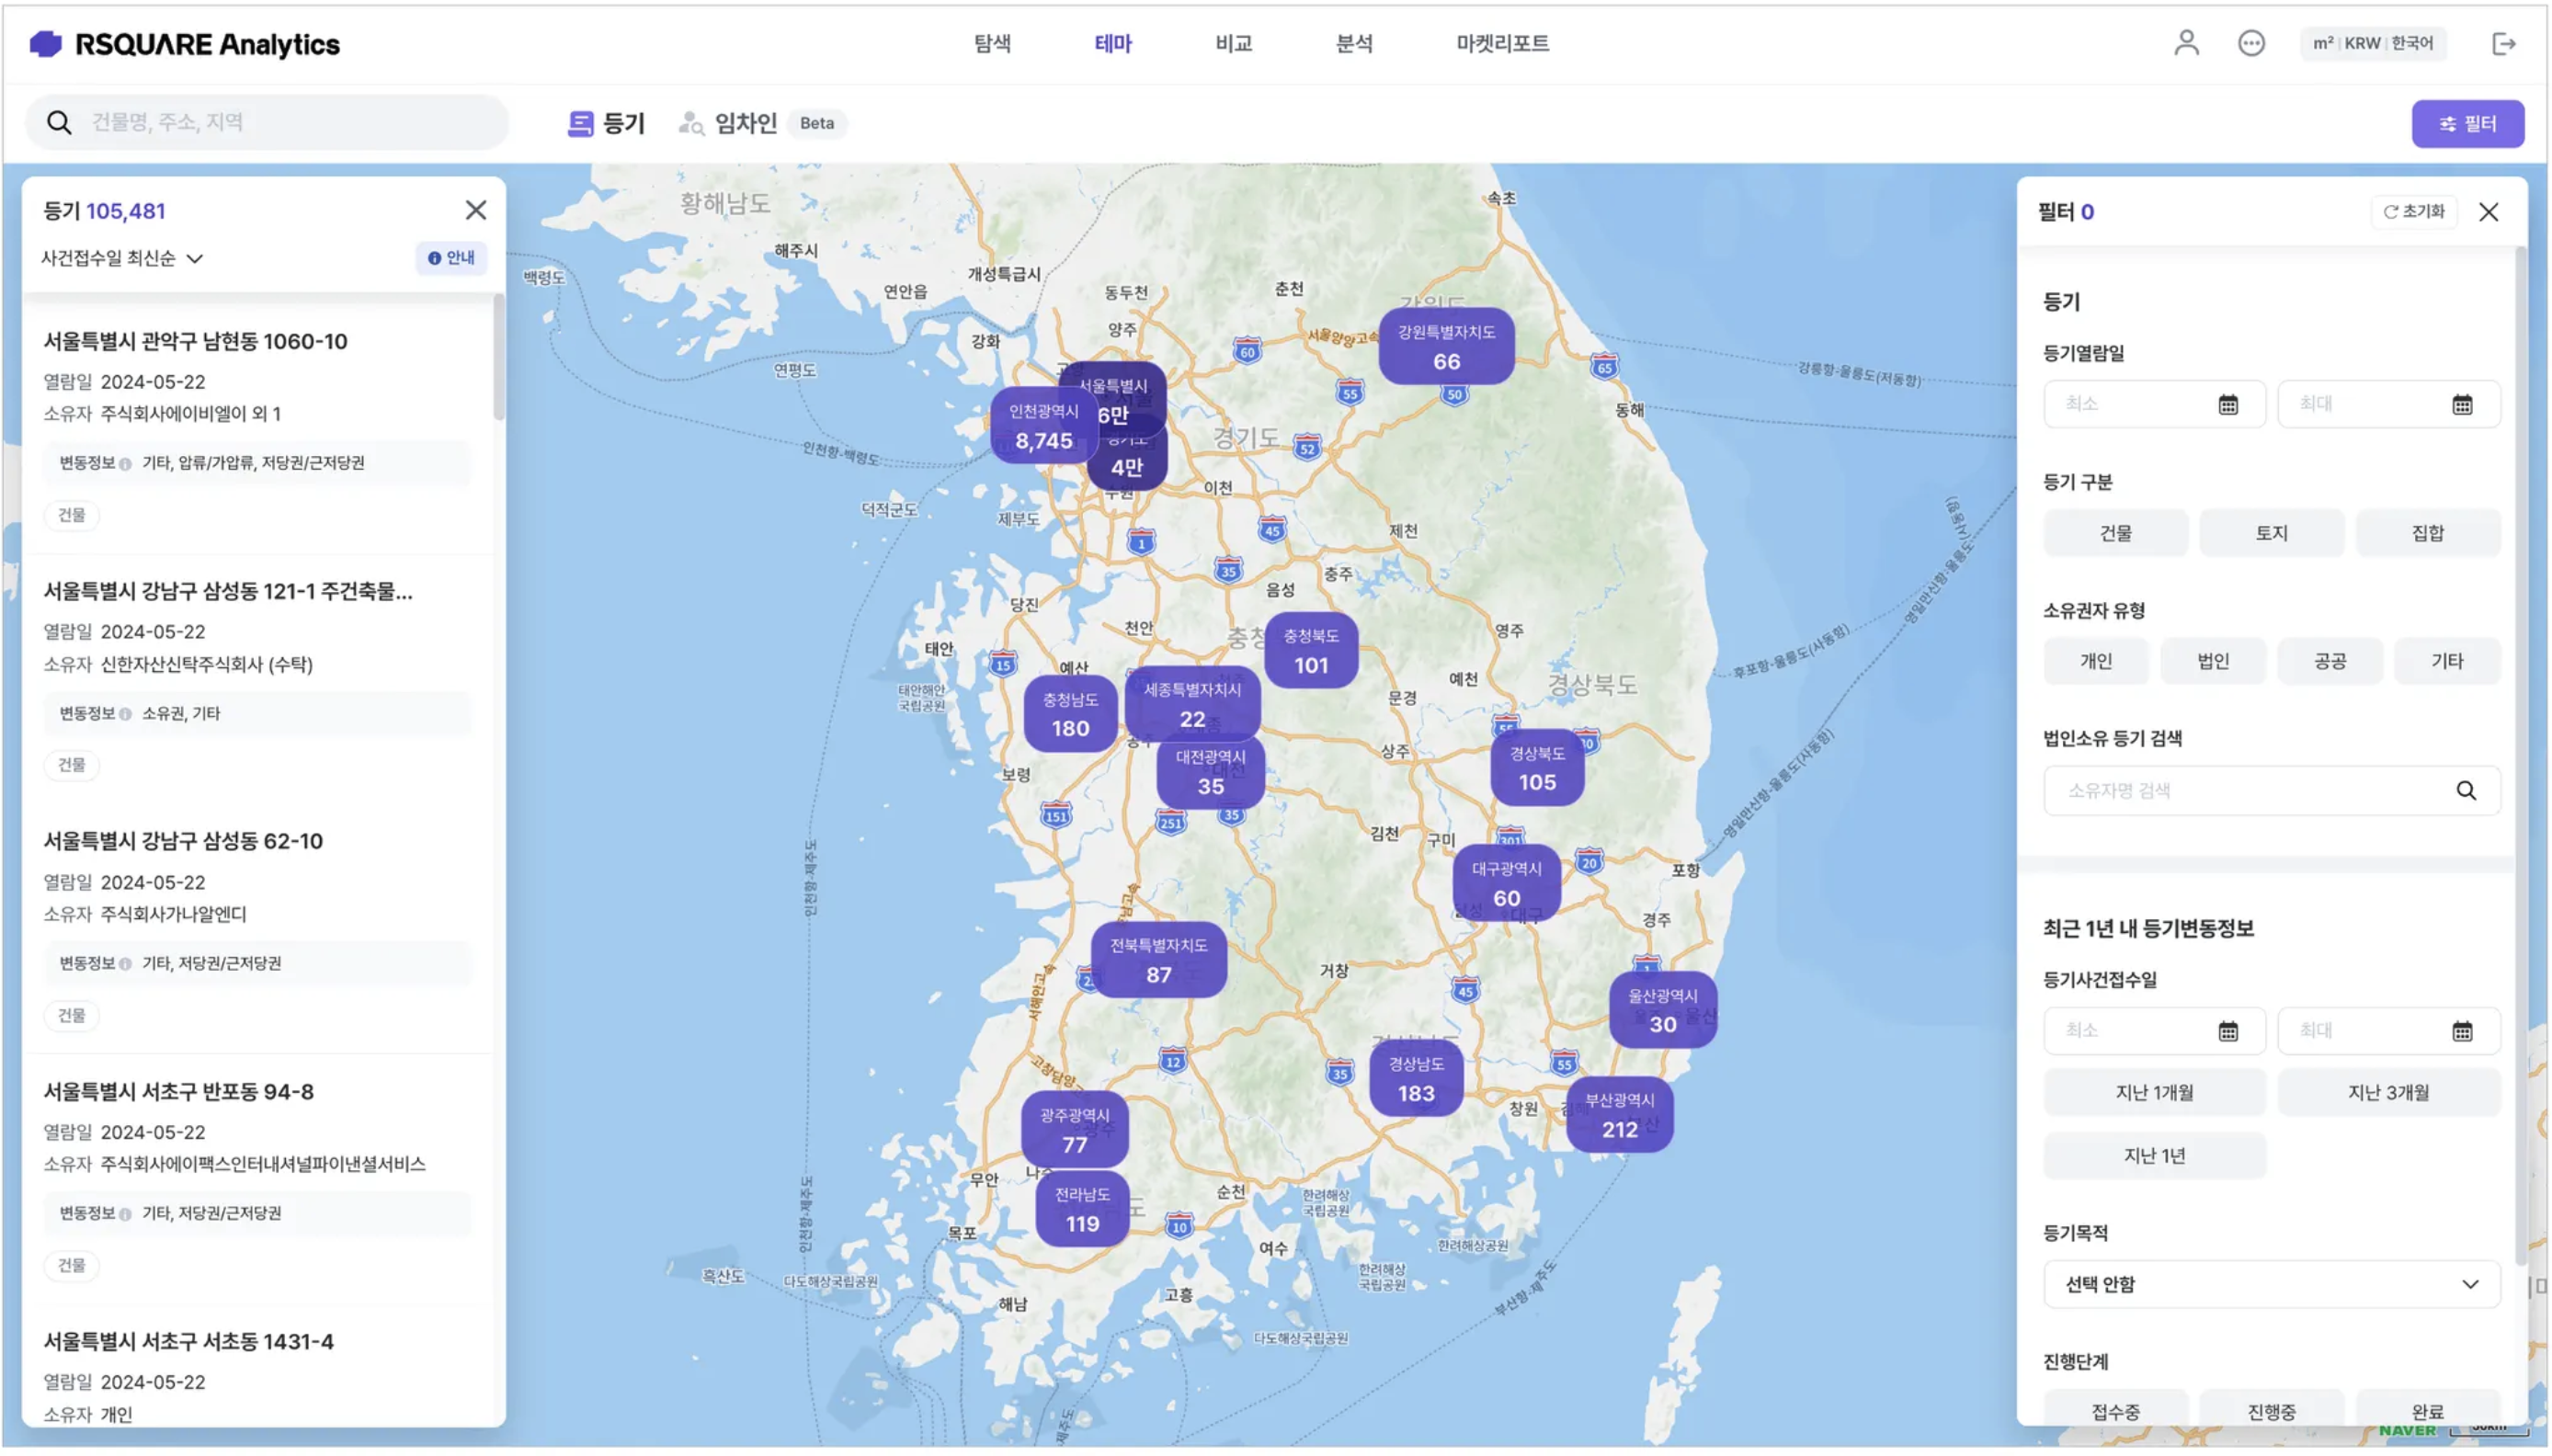
Task: Click the 안내 info button
Action: (x=451, y=258)
